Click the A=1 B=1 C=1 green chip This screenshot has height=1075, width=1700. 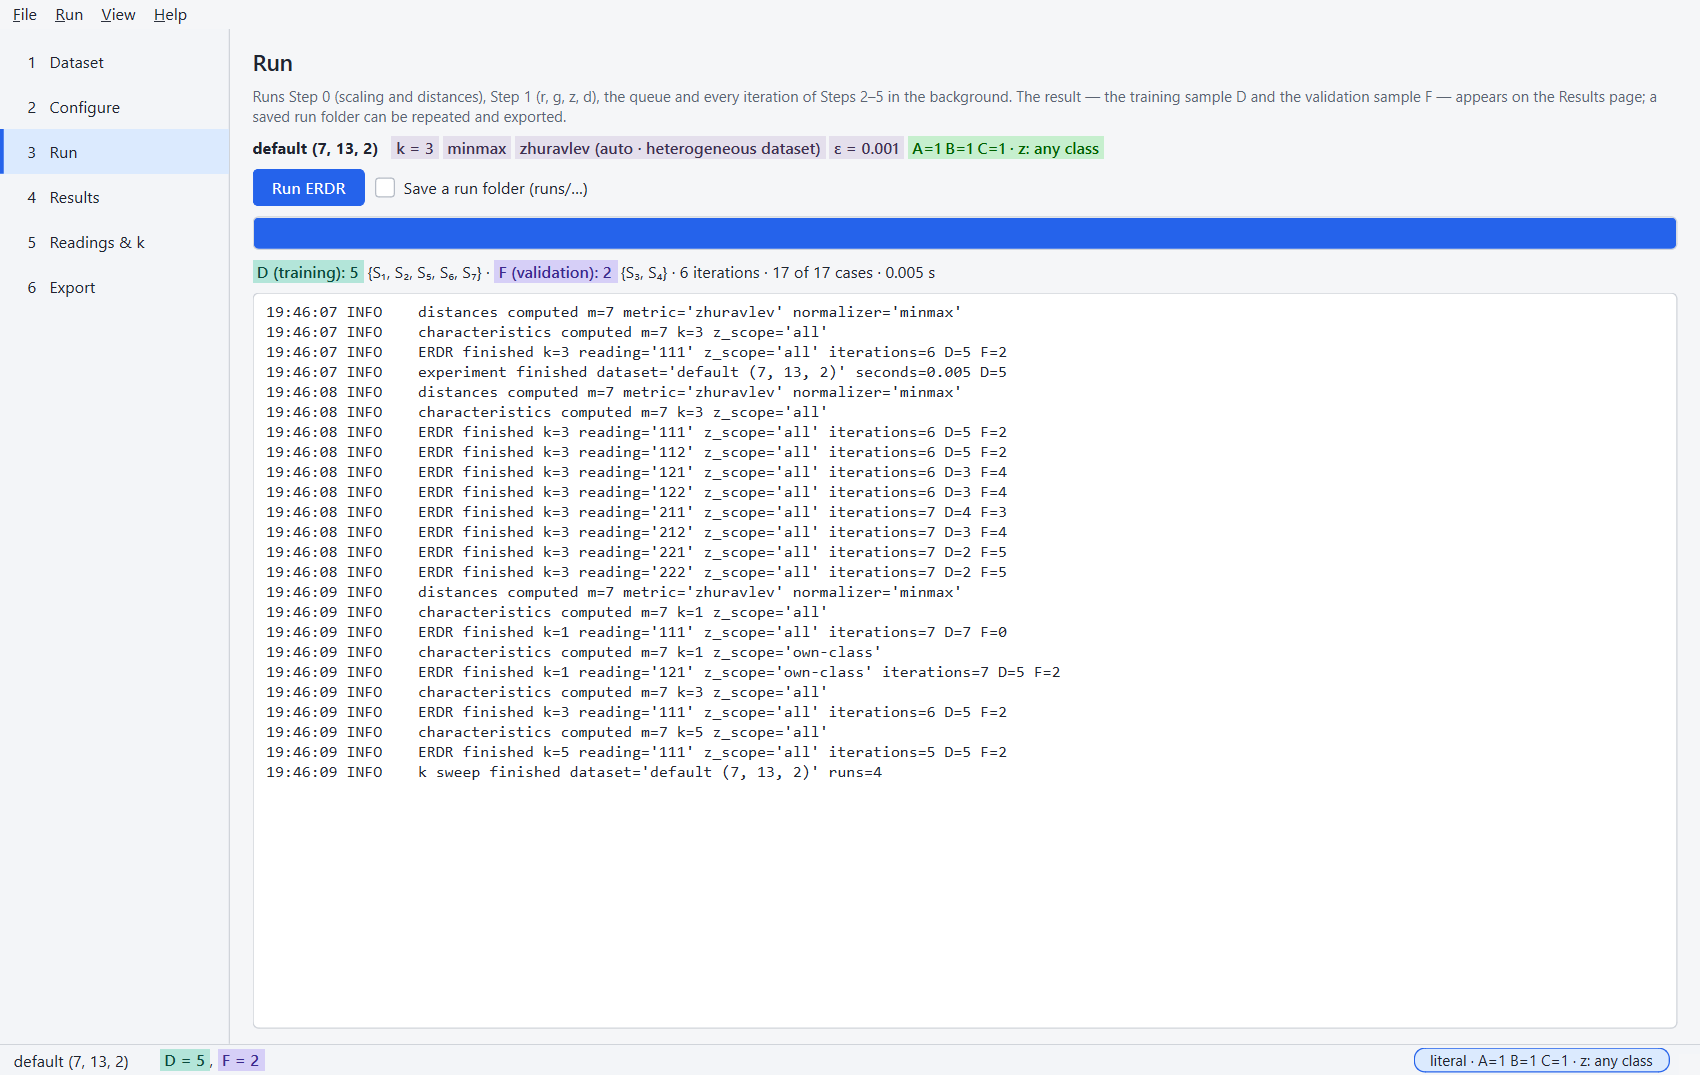pyautogui.click(x=1005, y=148)
